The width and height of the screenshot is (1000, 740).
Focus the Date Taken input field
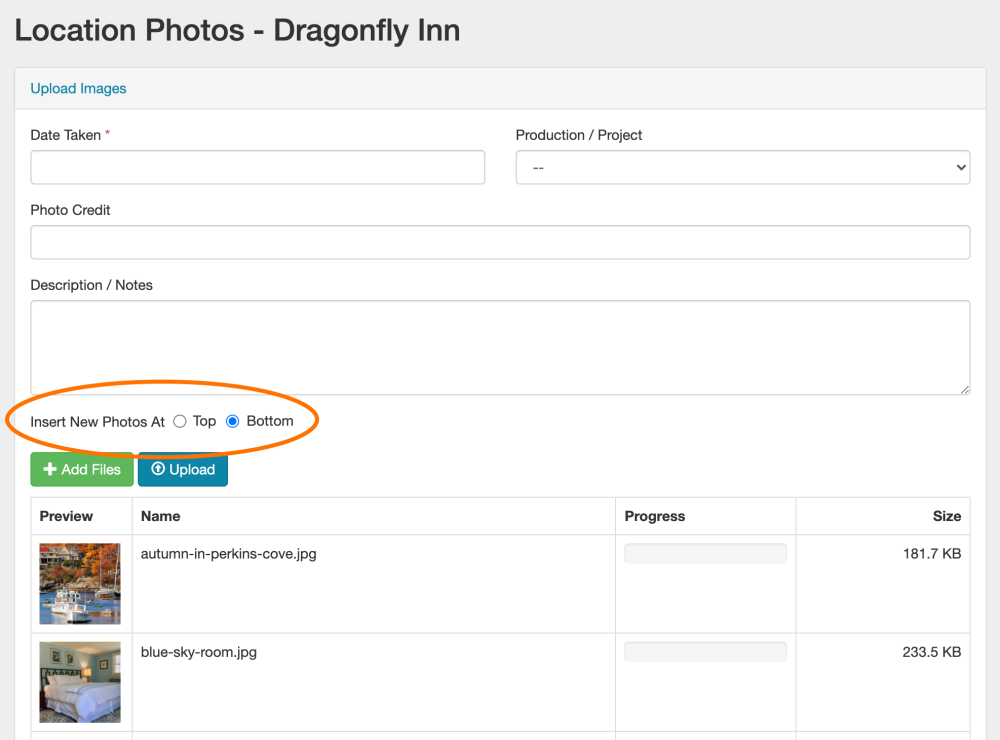[x=257, y=168]
